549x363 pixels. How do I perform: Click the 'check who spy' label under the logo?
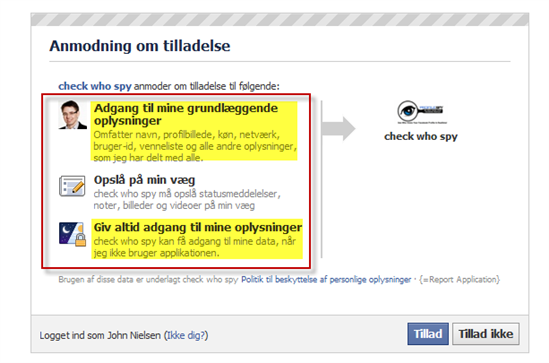[x=421, y=136]
